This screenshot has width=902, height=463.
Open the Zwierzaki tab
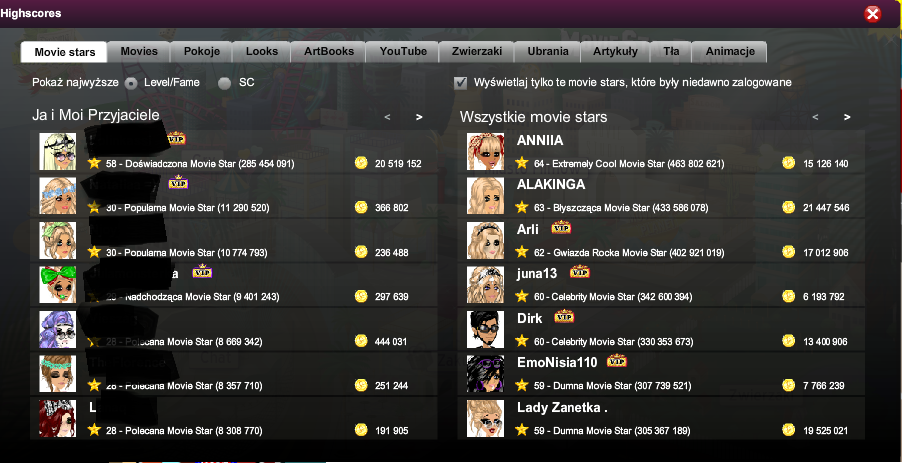pyautogui.click(x=477, y=51)
